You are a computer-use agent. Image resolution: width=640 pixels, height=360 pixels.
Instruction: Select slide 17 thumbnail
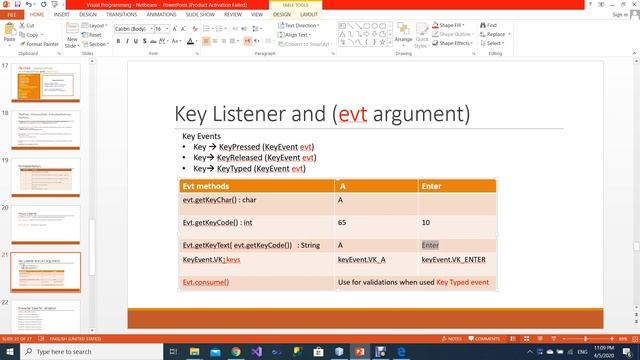pos(46,82)
